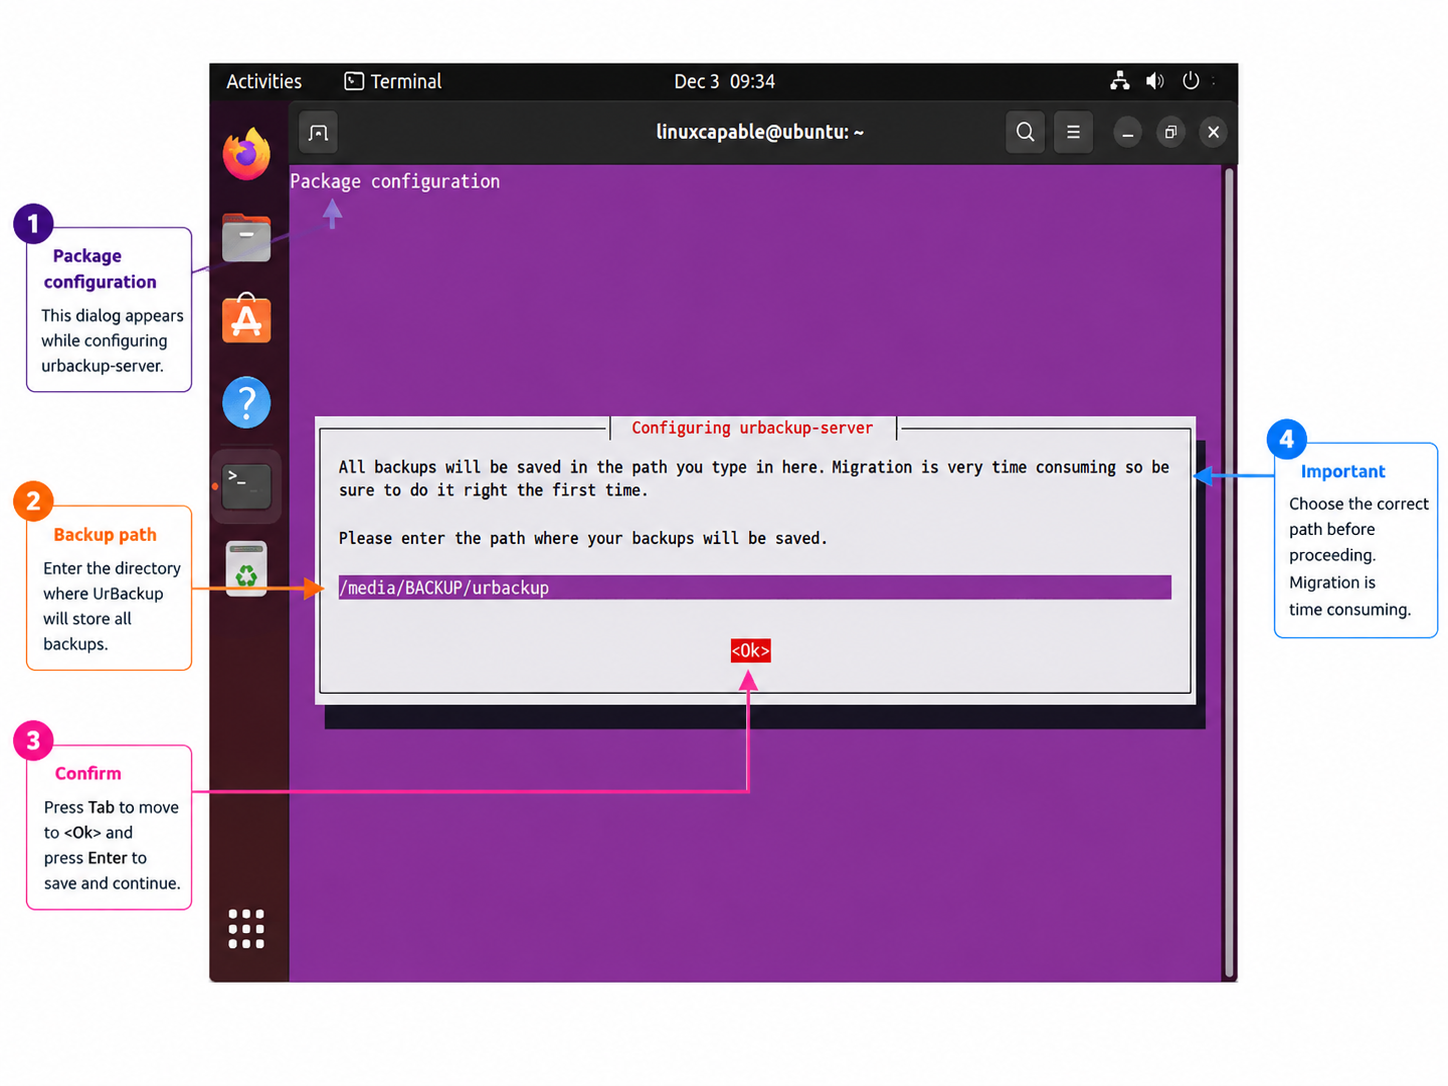This screenshot has height=1086, width=1448.
Task: Open the Files manager dock icon
Action: point(246,237)
